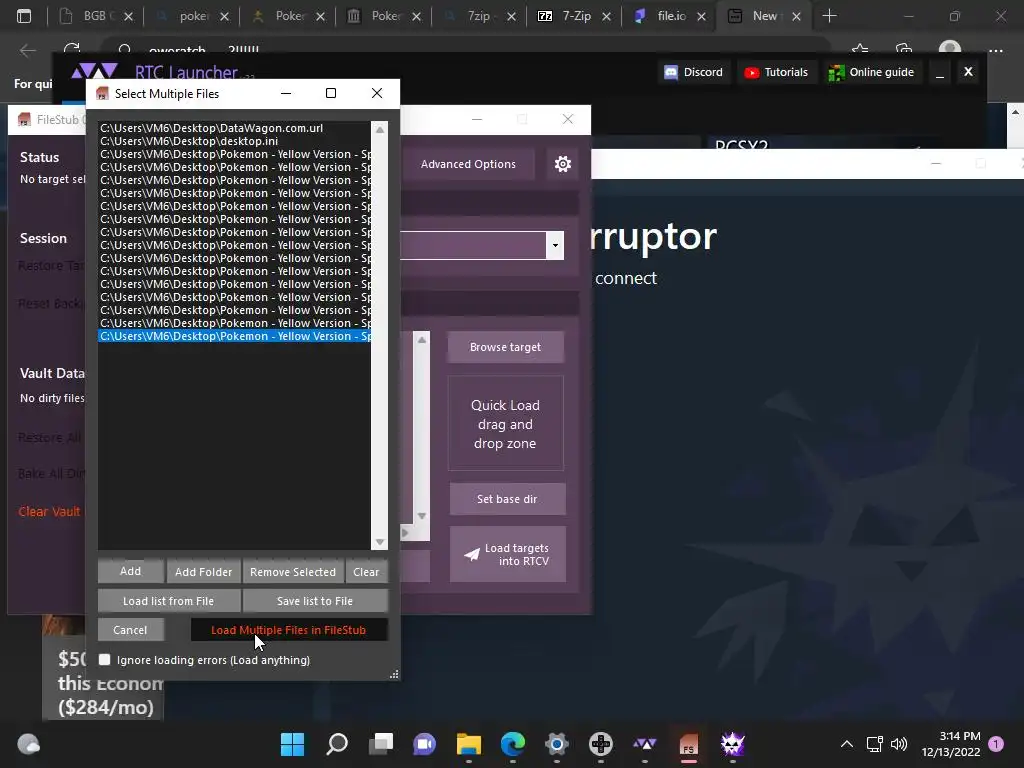Open FileStub FS icon on taskbar
The width and height of the screenshot is (1024, 768).
pos(688,744)
